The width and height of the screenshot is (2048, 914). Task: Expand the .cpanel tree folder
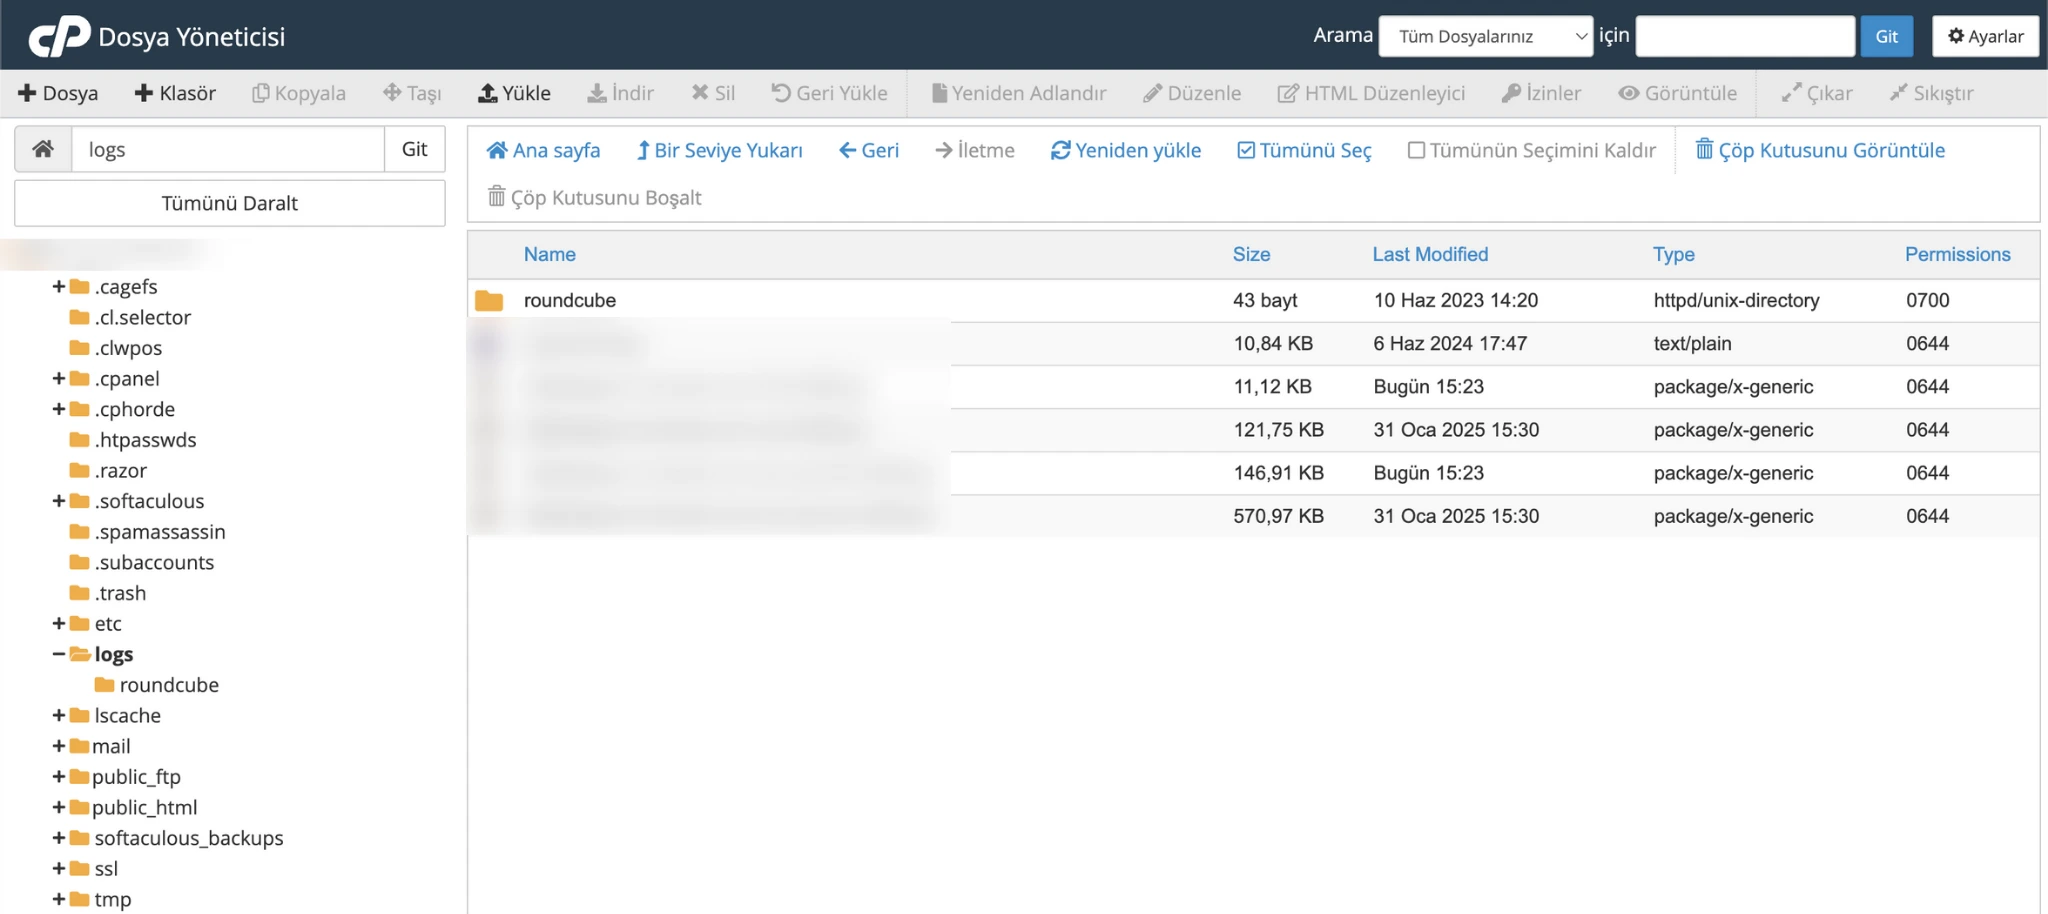[x=59, y=378]
